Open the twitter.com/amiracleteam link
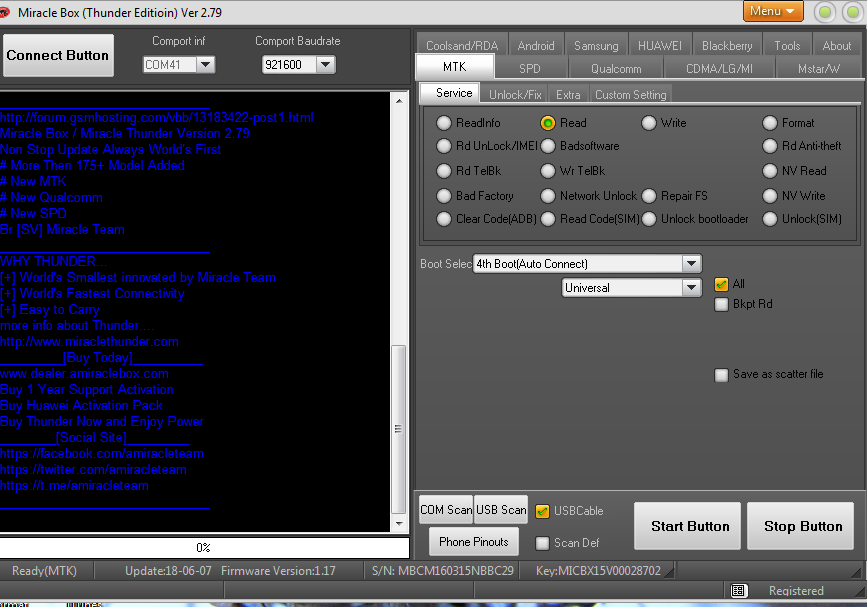The image size is (867, 607). (93, 470)
